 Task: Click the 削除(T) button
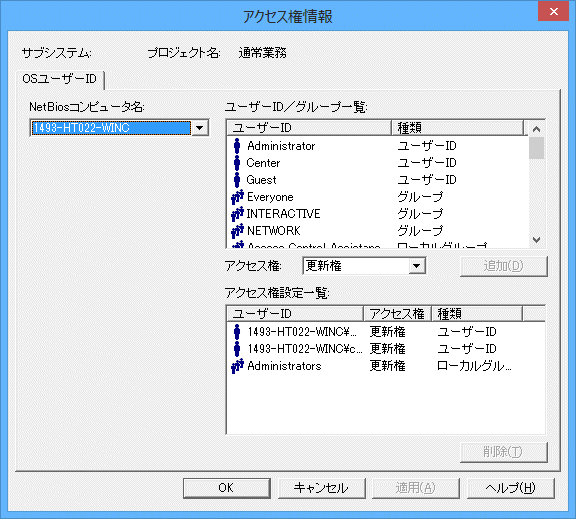pyautogui.click(x=503, y=452)
